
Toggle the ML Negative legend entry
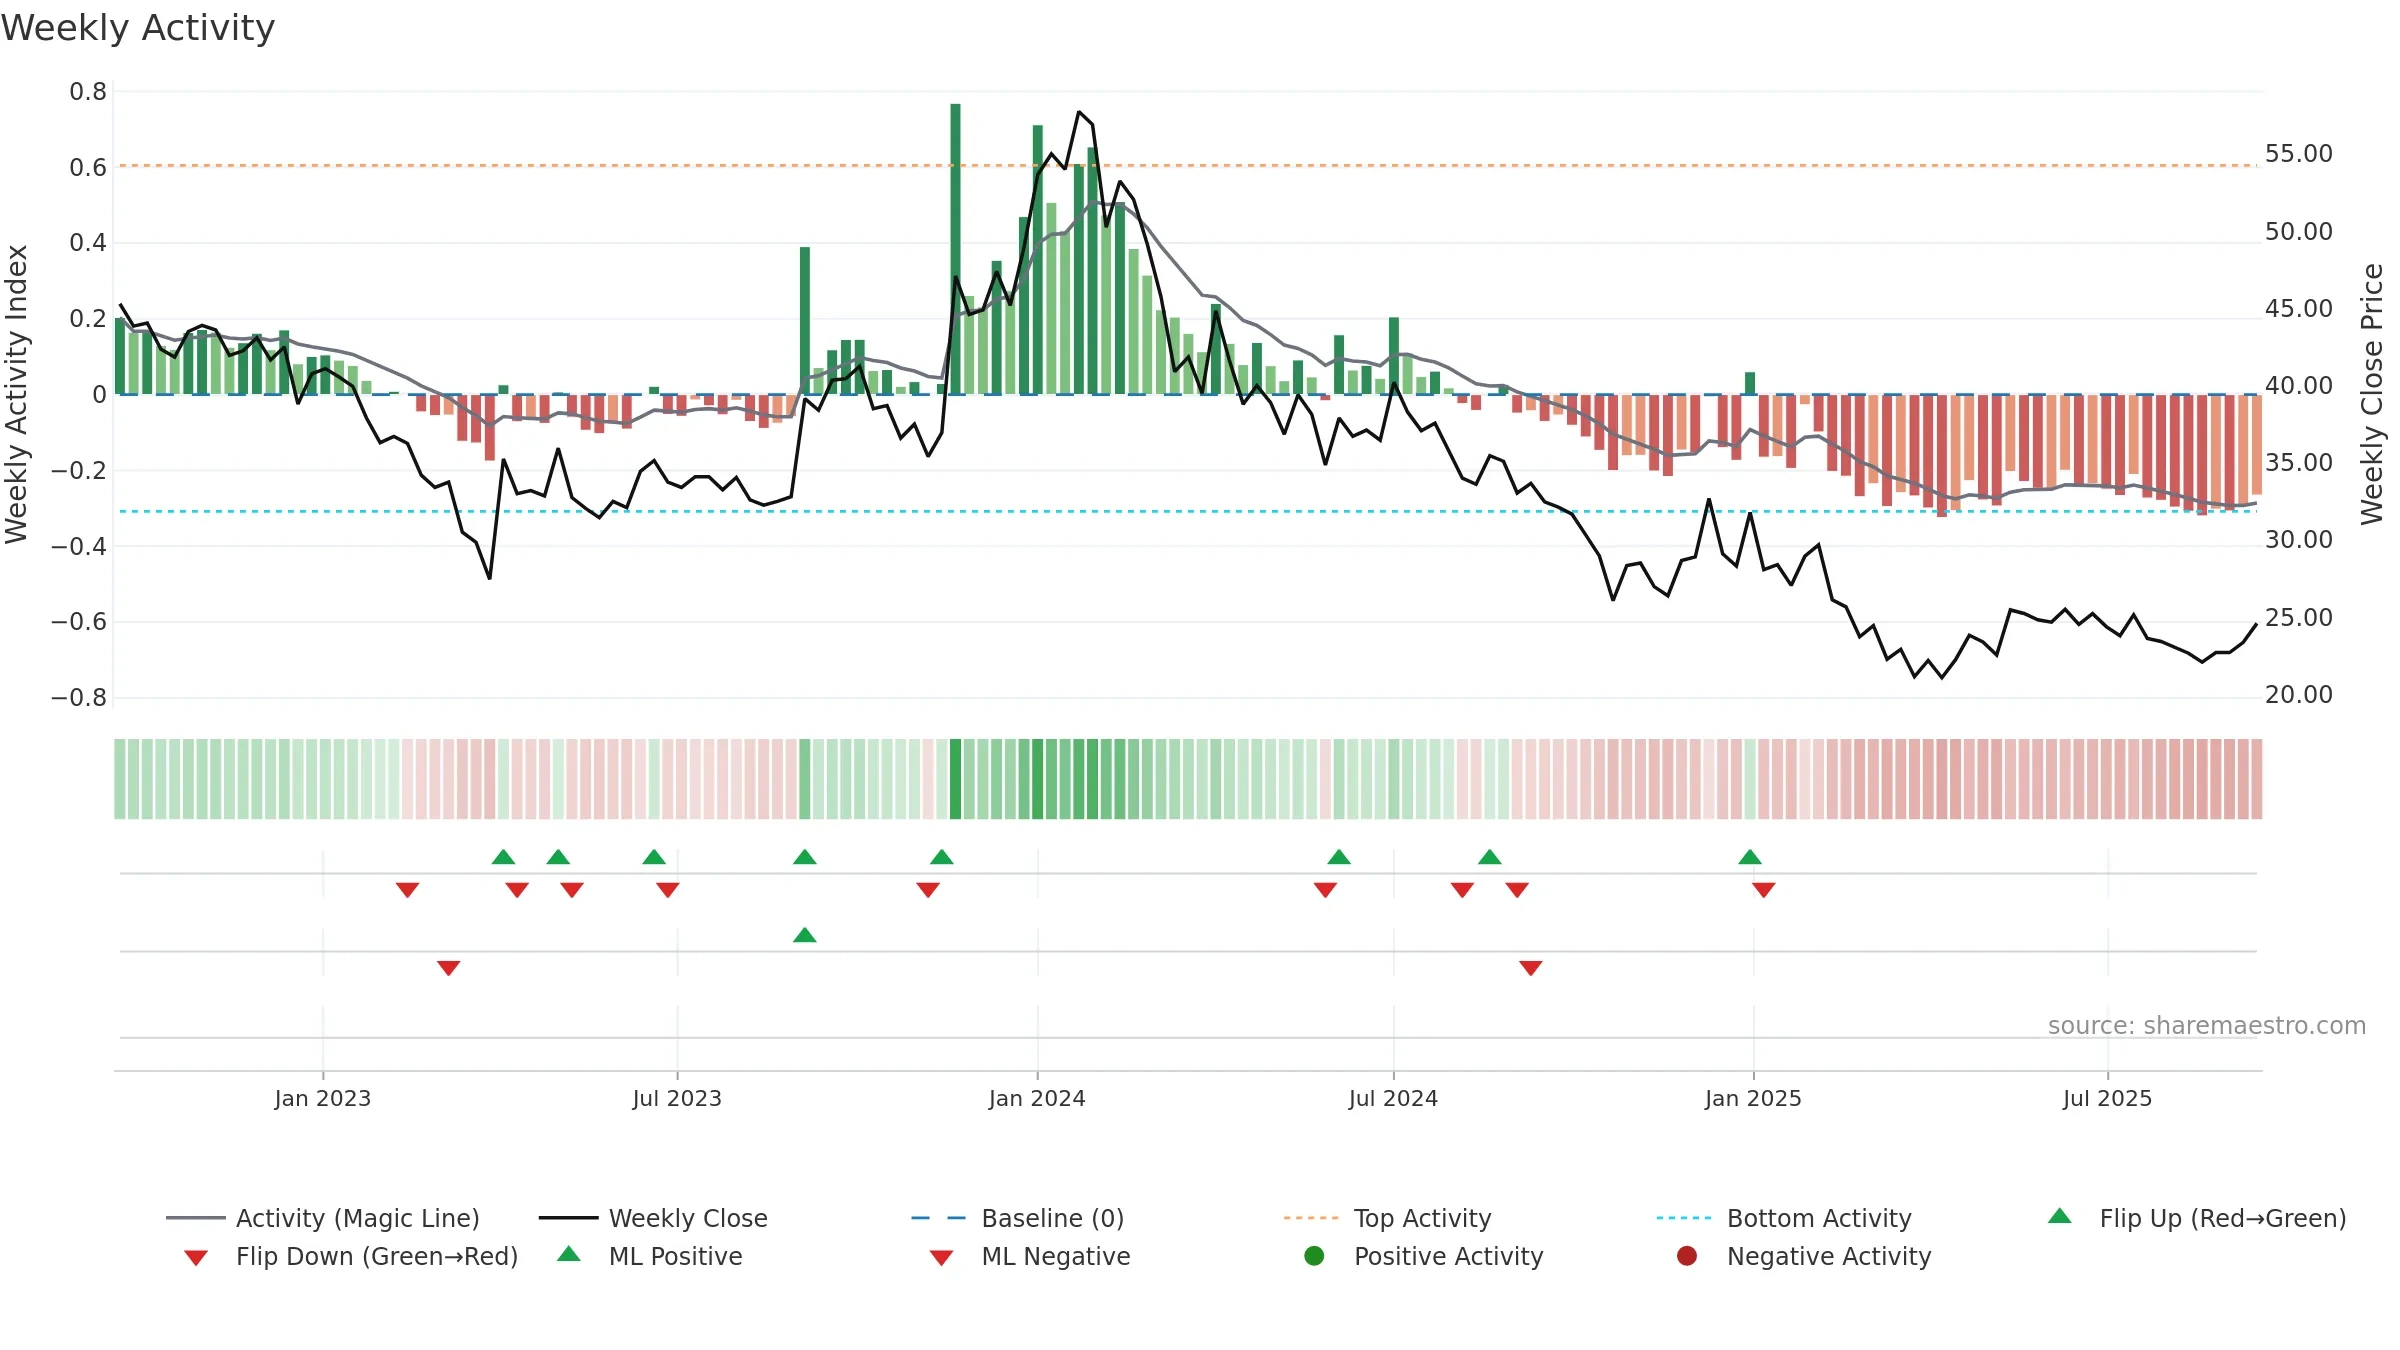point(1030,1256)
